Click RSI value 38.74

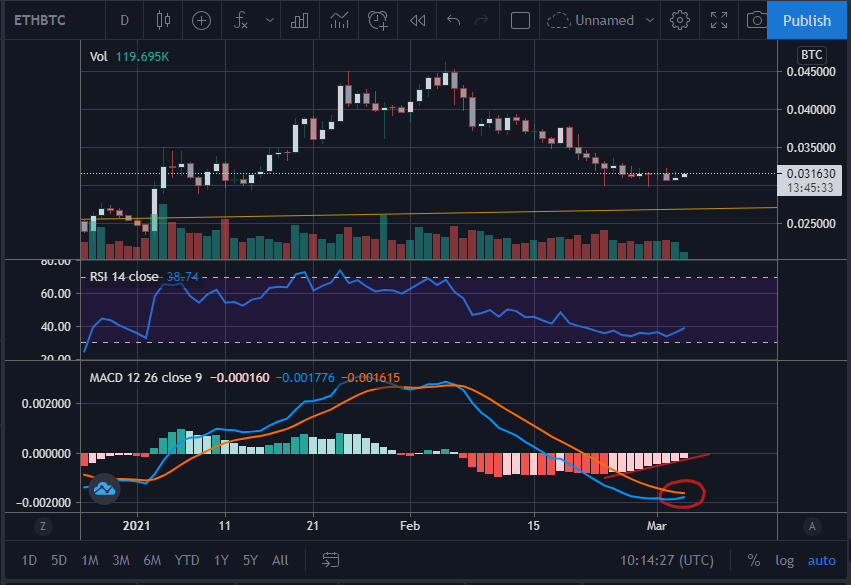183,277
